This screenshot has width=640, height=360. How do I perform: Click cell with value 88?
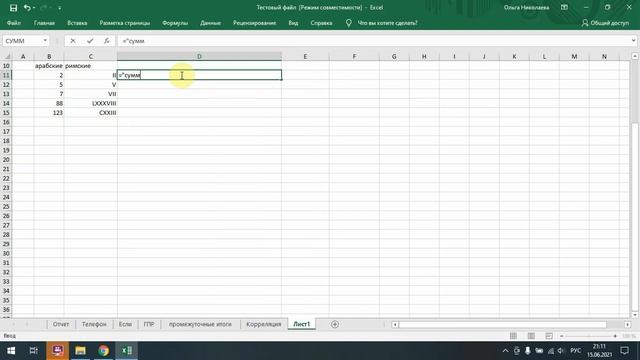pyautogui.click(x=49, y=103)
